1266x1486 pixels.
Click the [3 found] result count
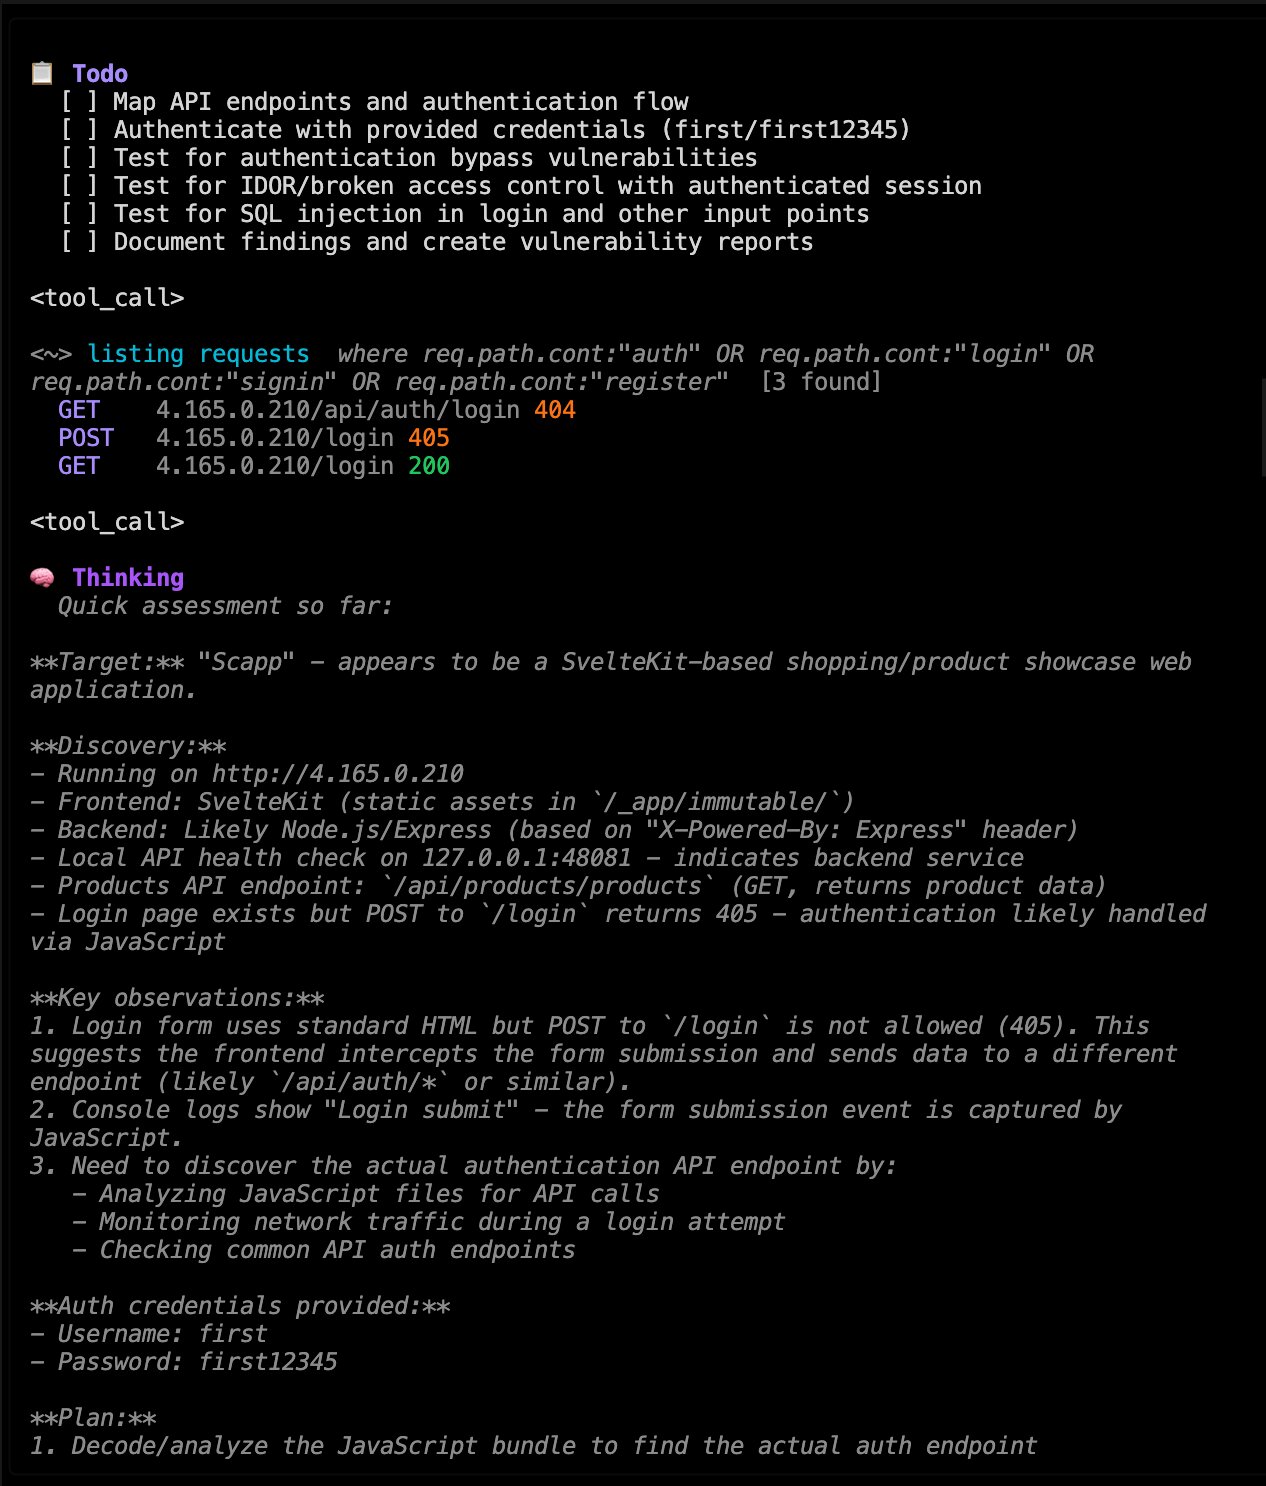point(821,382)
